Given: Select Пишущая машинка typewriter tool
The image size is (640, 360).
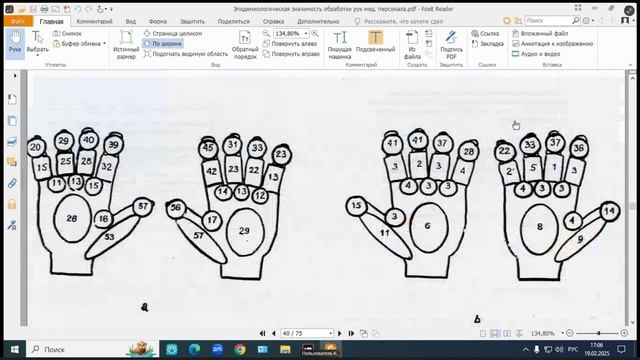Looking at the screenshot, I should point(340,44).
